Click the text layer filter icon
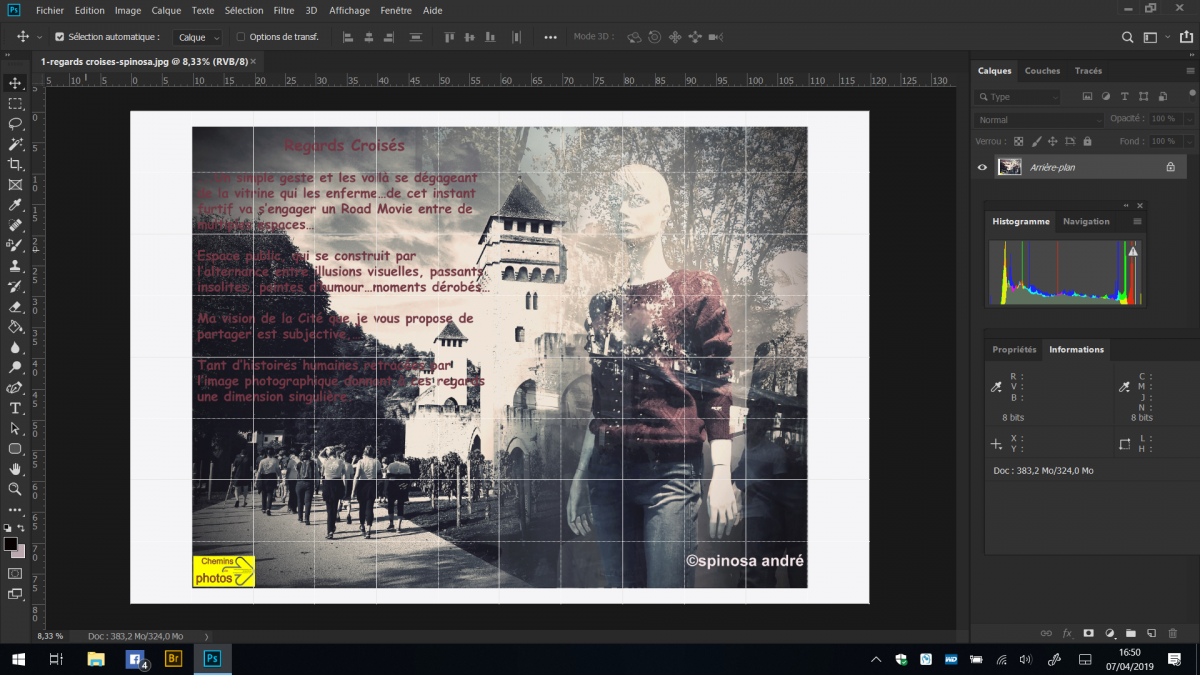This screenshot has width=1200, height=675. click(x=1124, y=97)
